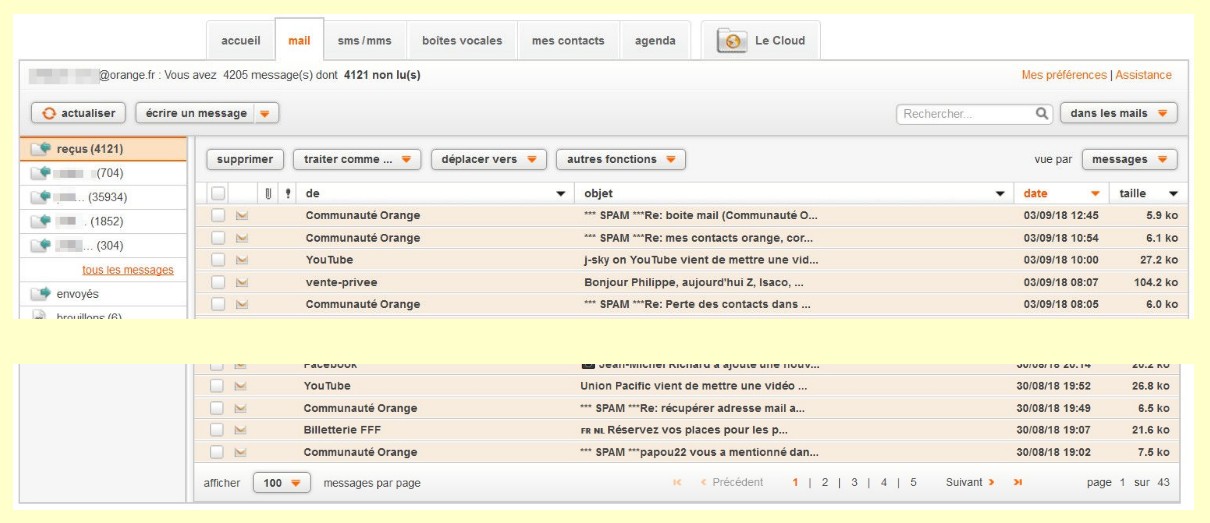Click the attachment paperclip column icon
The width and height of the screenshot is (1210, 523).
[267, 193]
